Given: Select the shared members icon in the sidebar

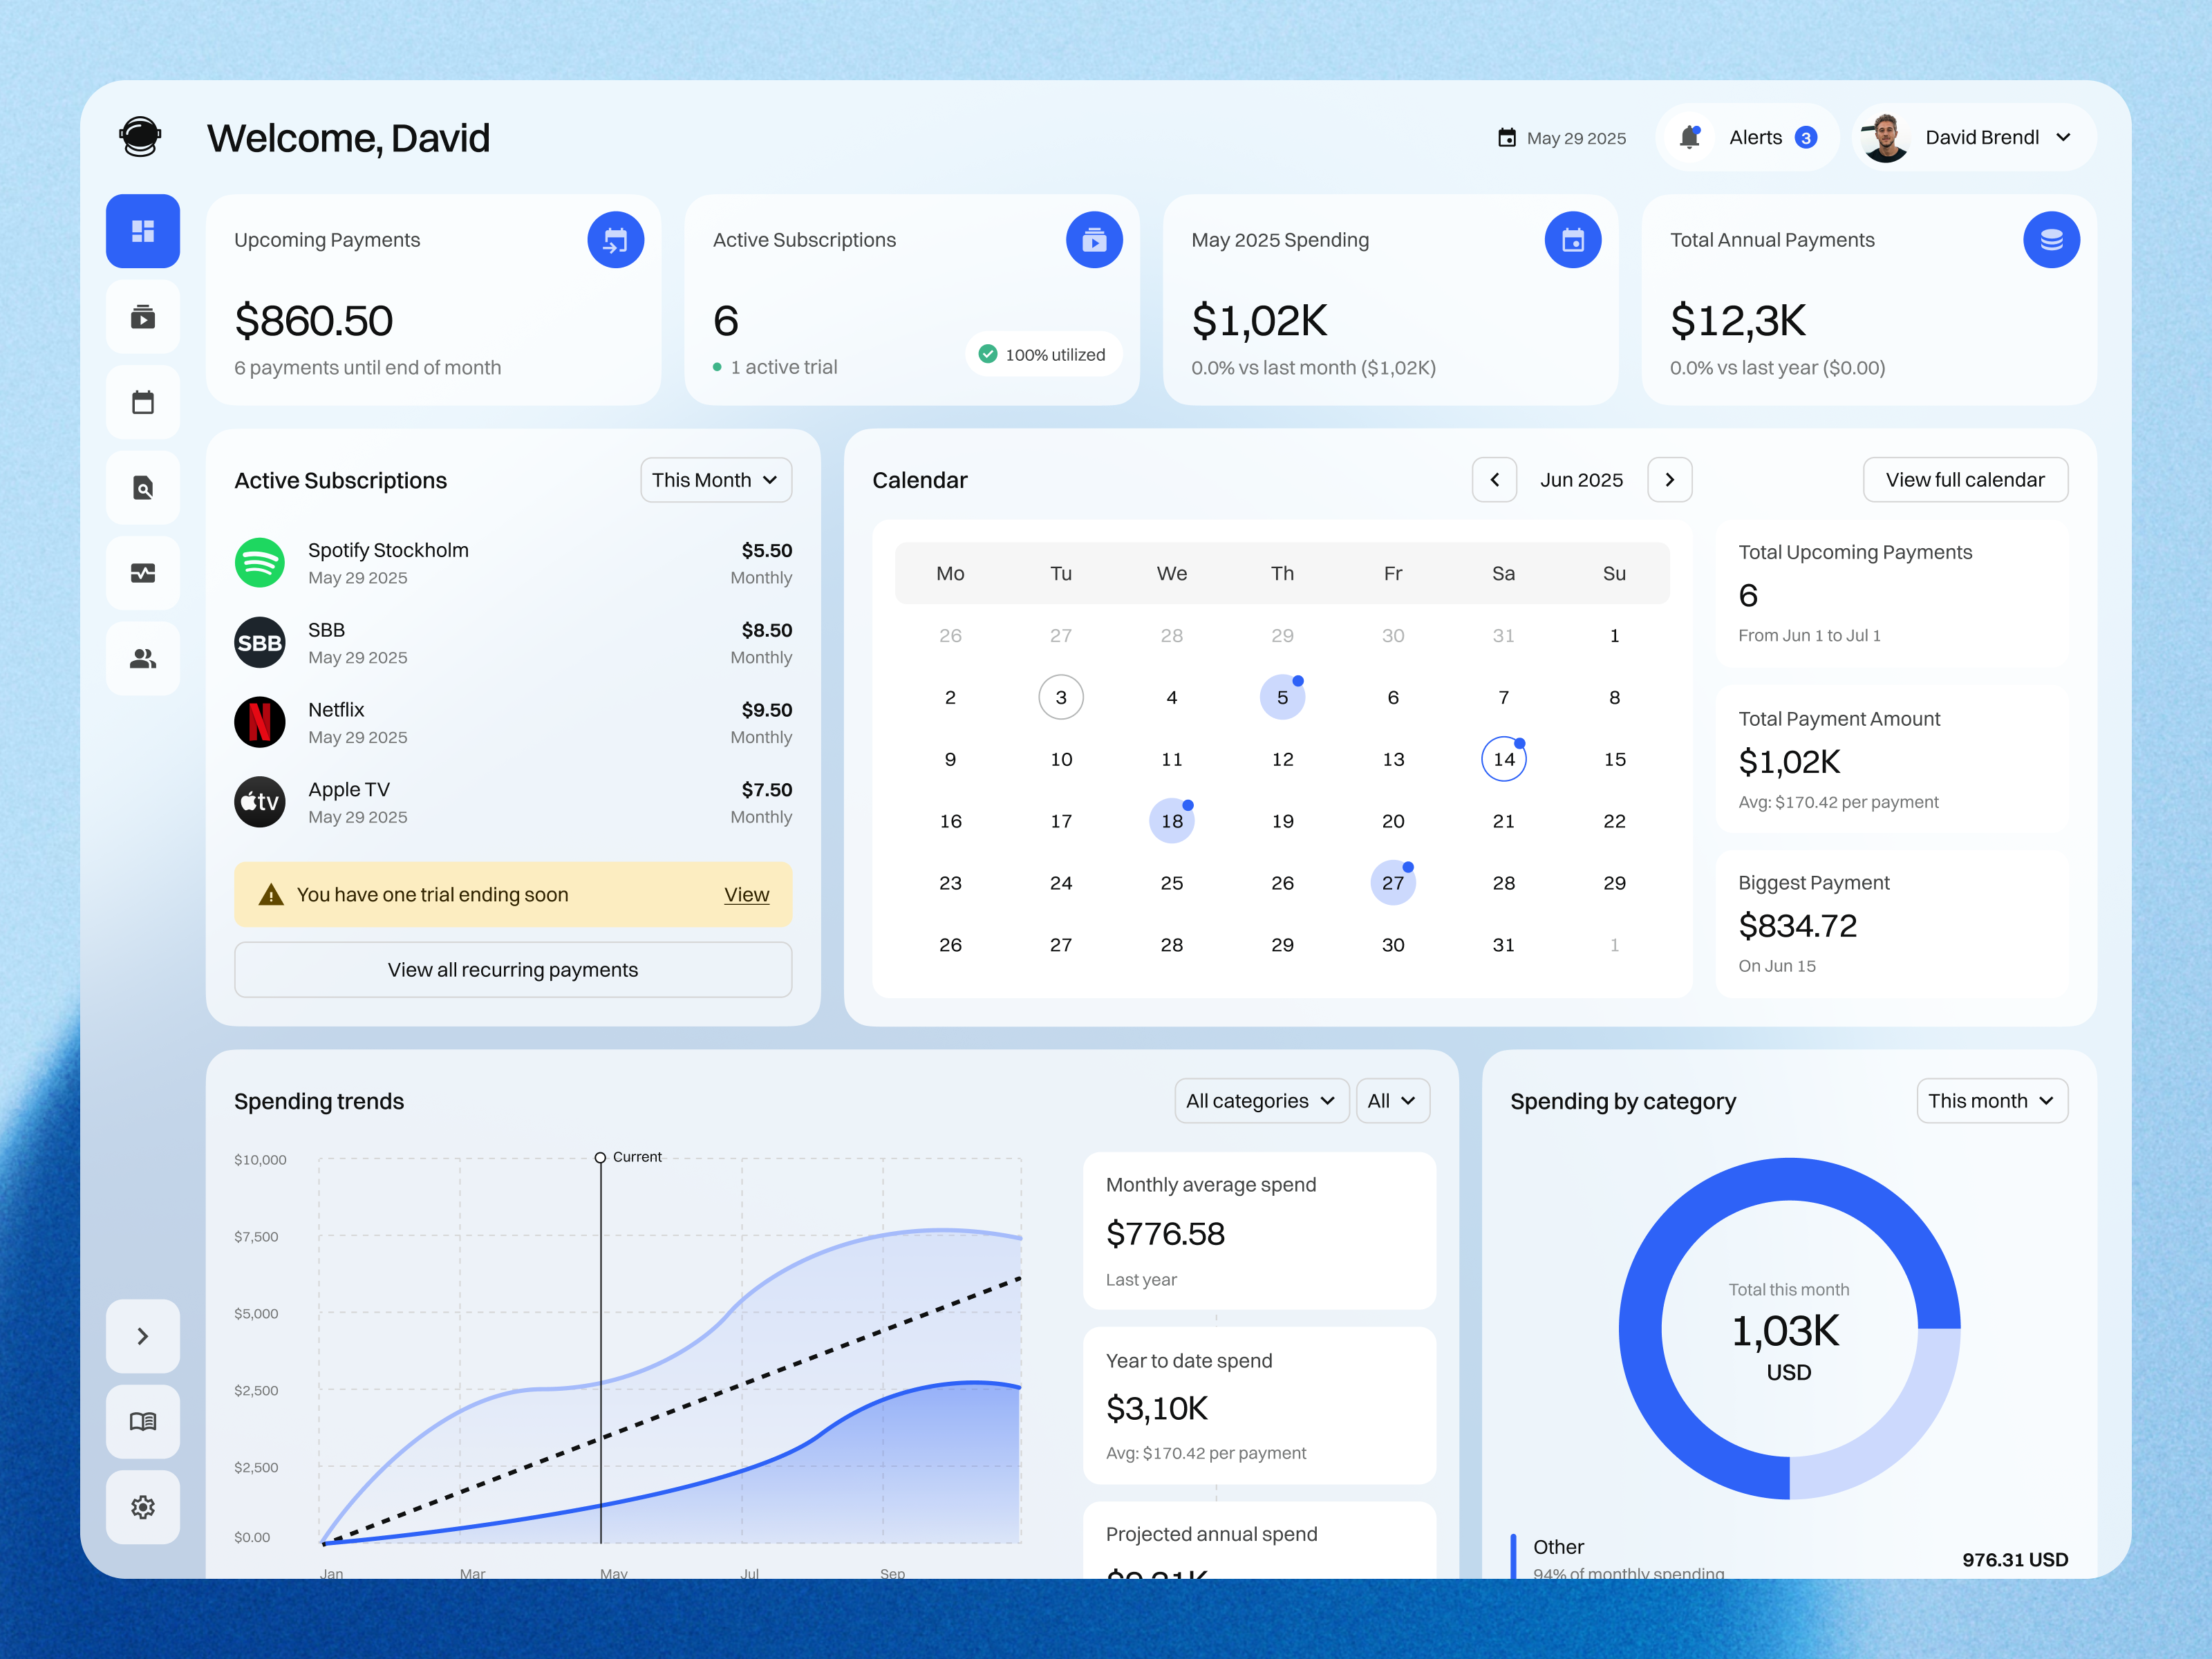Looking at the screenshot, I should click(143, 658).
